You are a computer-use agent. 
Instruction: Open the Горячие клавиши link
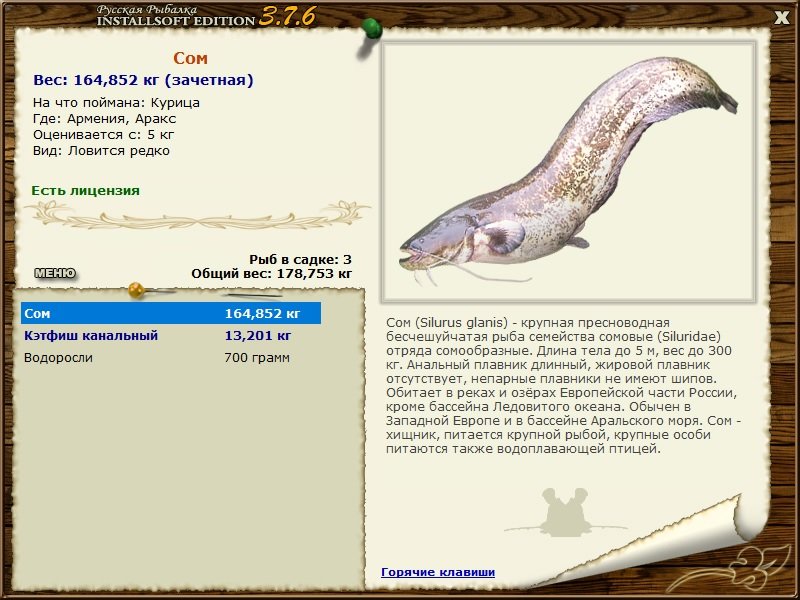tap(438, 572)
